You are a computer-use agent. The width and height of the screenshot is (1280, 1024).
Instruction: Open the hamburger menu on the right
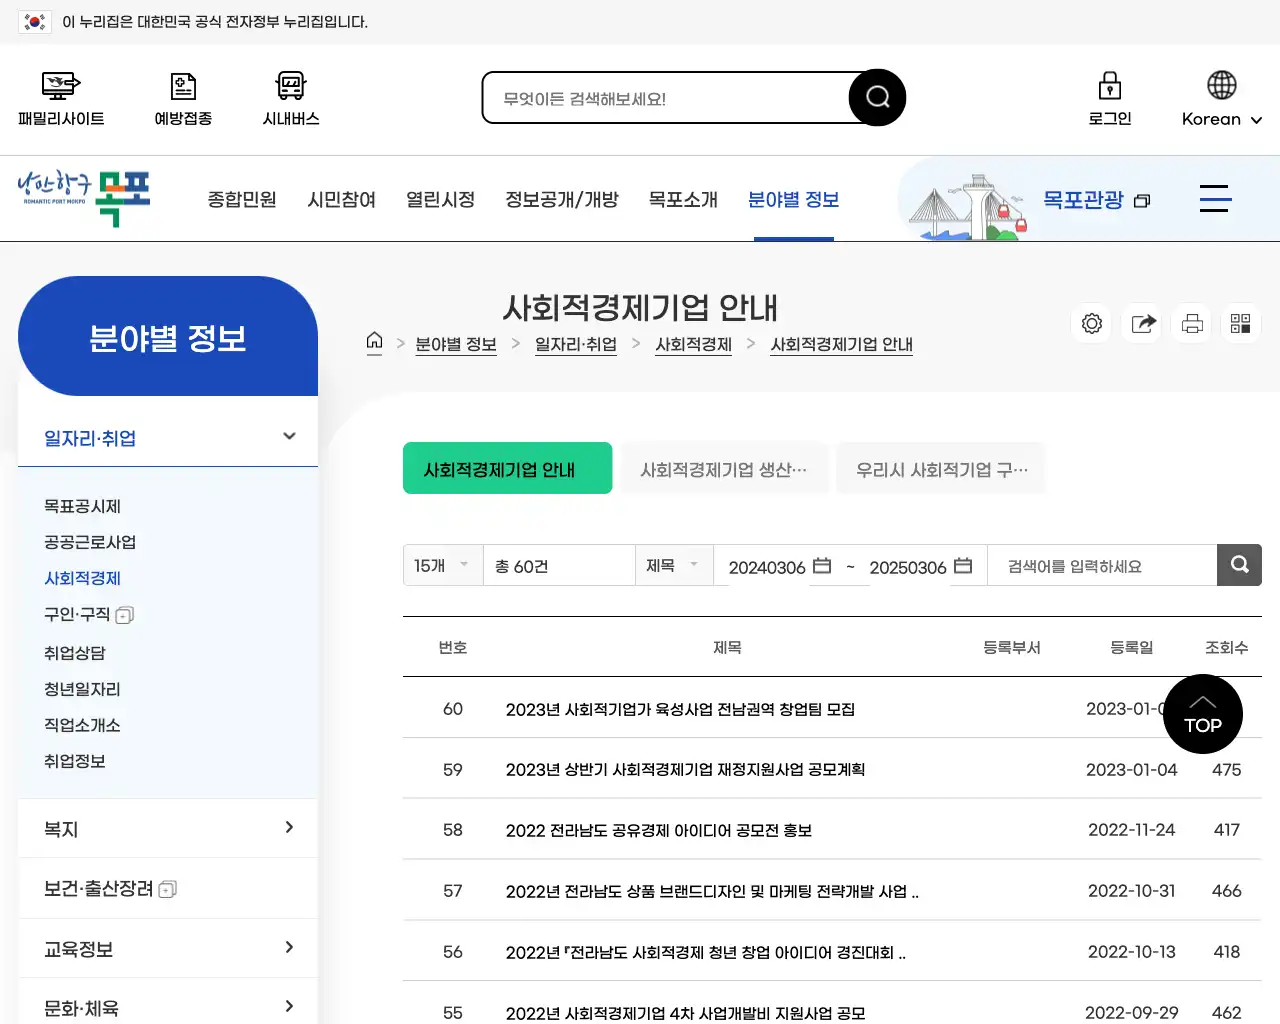[1215, 199]
